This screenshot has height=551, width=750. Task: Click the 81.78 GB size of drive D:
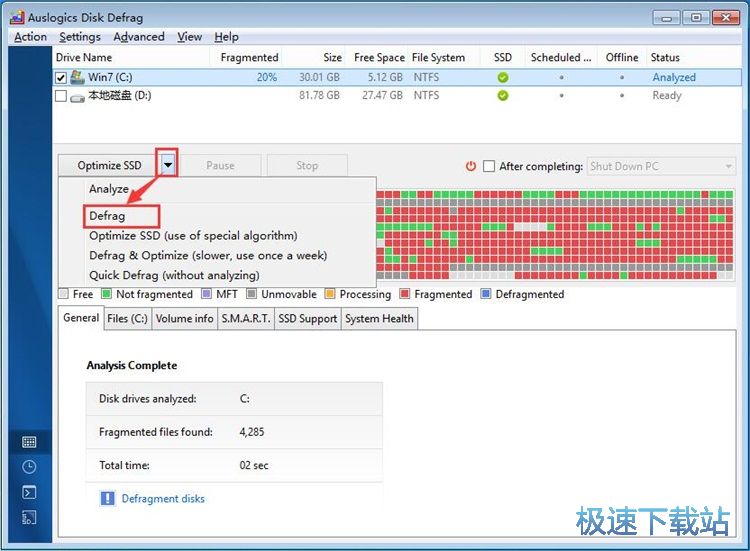(x=320, y=96)
